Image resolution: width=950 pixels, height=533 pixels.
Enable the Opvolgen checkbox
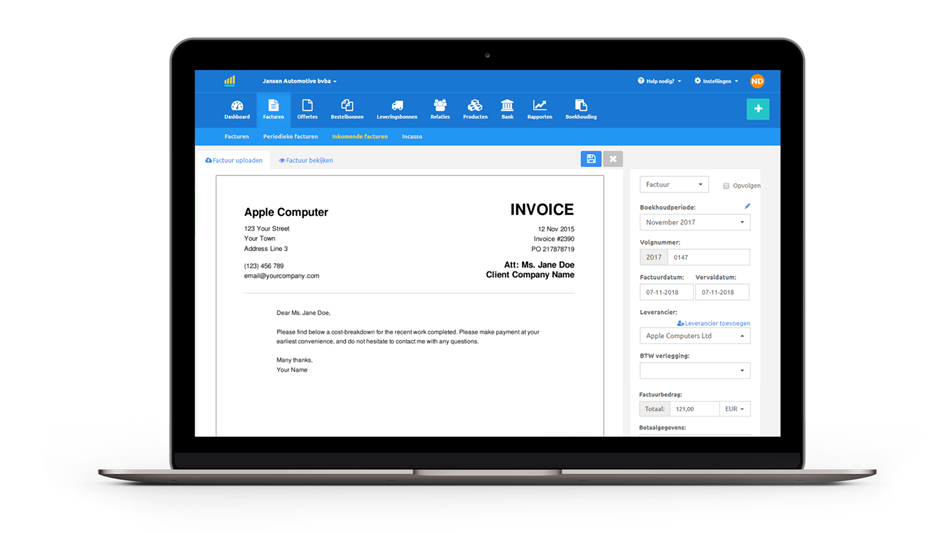pyautogui.click(x=727, y=186)
